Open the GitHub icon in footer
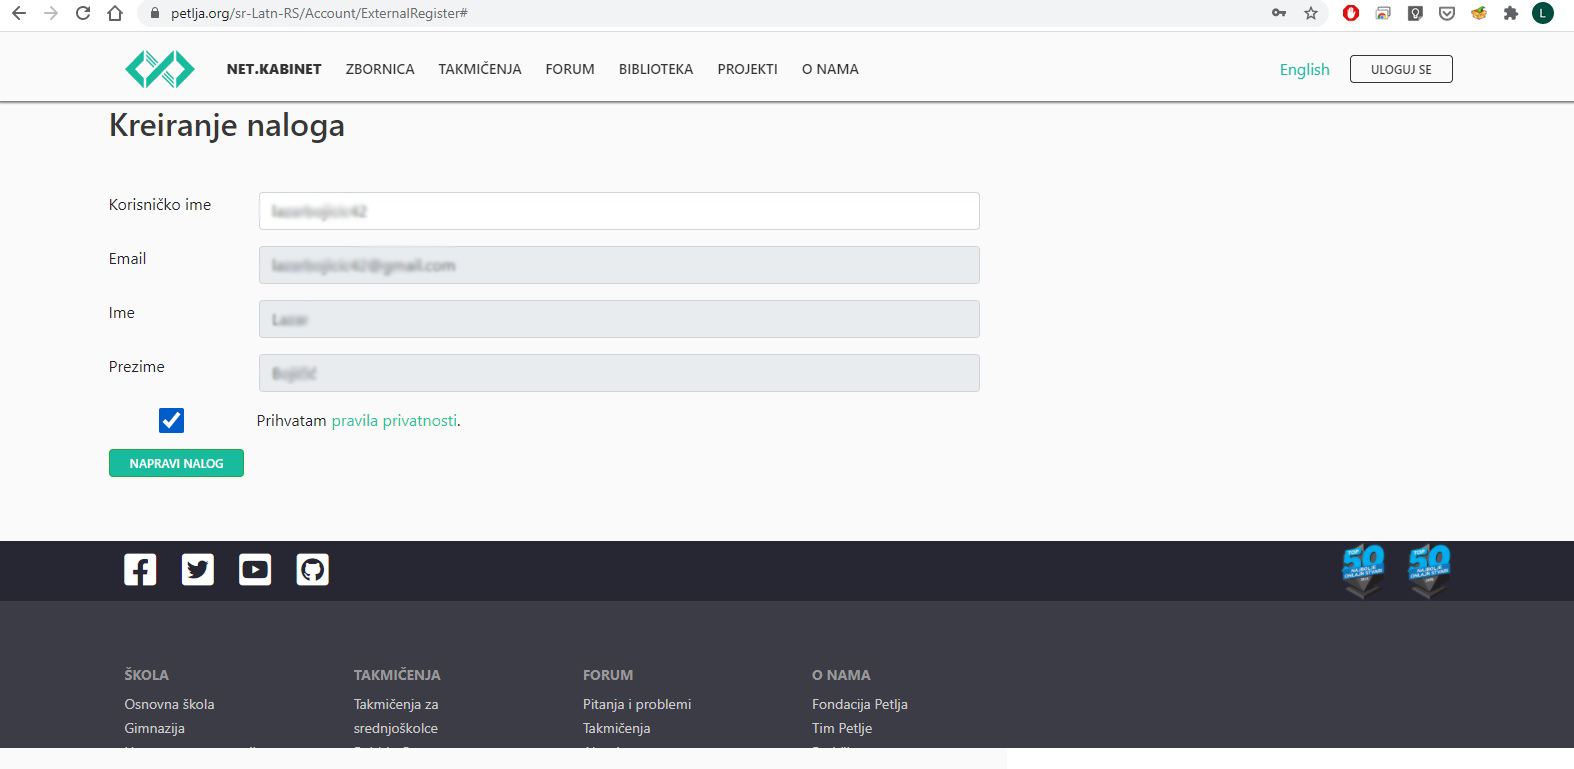Viewport: 1574px width, 769px height. pyautogui.click(x=313, y=570)
